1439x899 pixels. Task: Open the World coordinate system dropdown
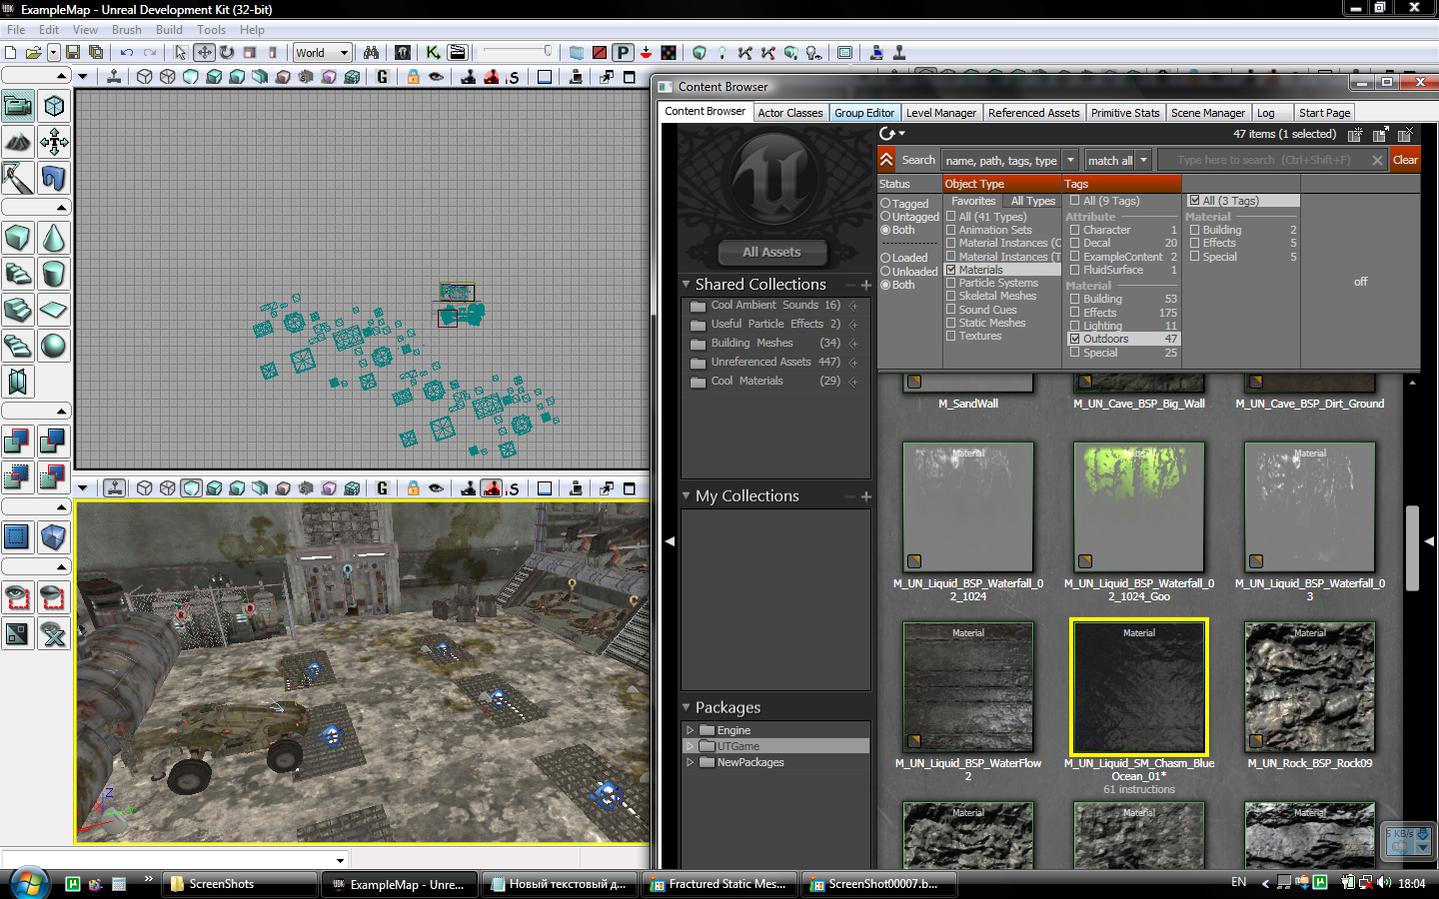(x=344, y=52)
